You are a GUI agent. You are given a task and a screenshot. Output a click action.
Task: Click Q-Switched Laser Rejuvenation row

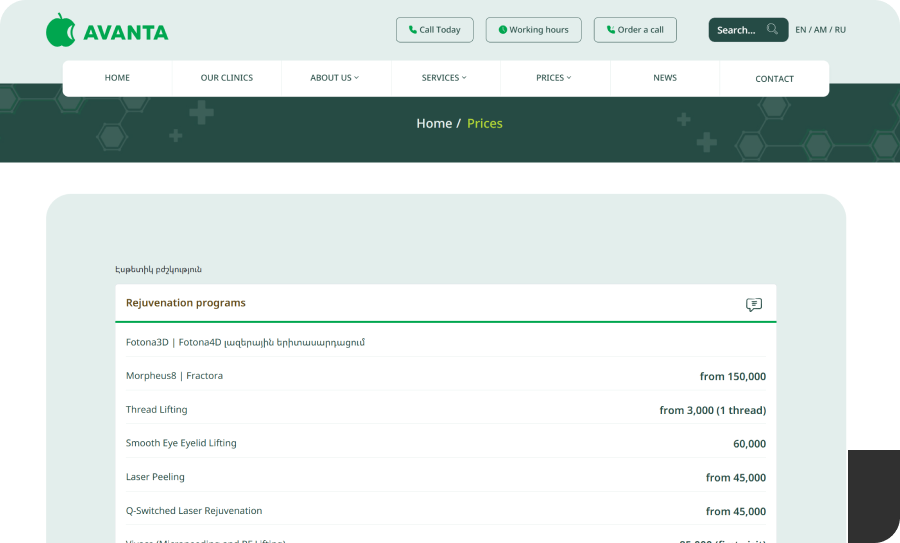click(x=445, y=511)
